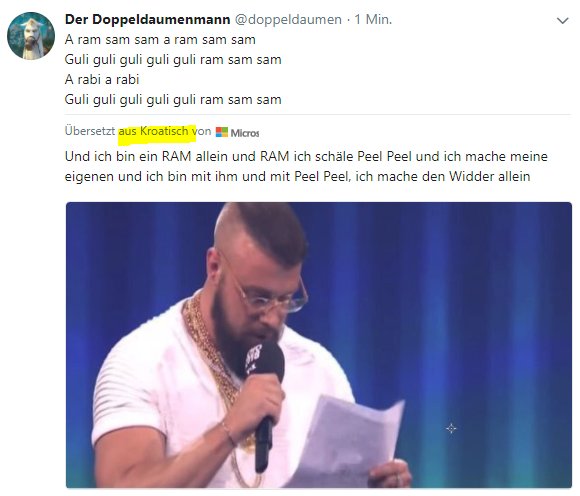The width and height of the screenshot is (580, 496).
Task: Click translated line ending 'den Widder allein'
Action: [x=297, y=176]
